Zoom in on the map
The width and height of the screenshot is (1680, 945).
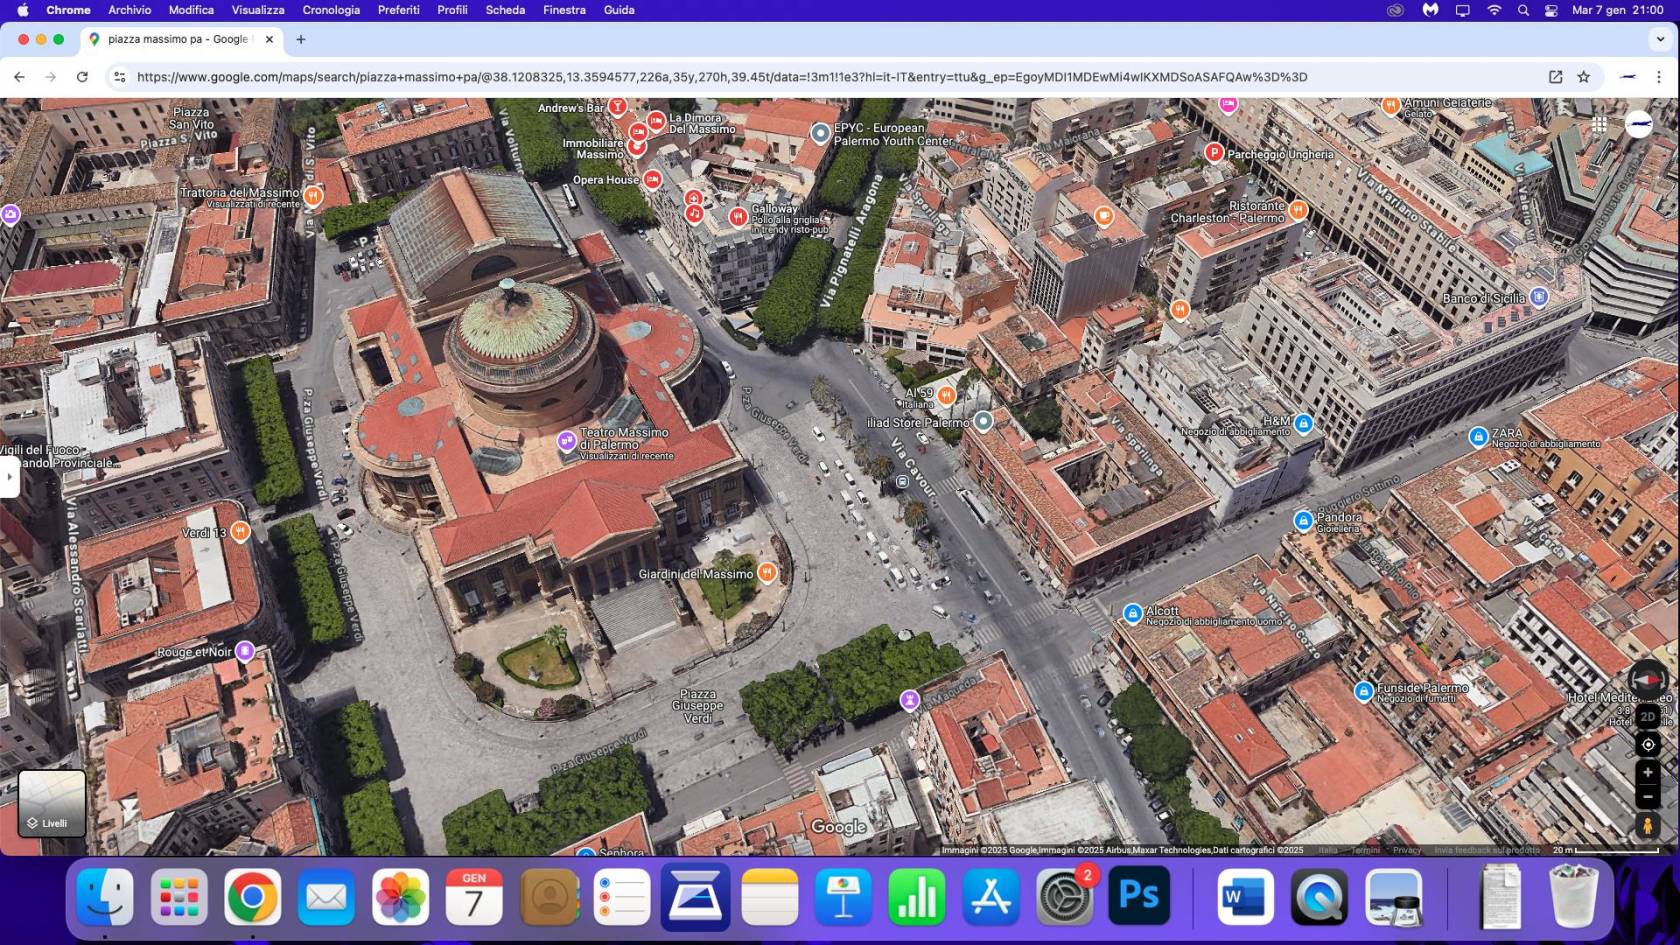click(x=1648, y=772)
